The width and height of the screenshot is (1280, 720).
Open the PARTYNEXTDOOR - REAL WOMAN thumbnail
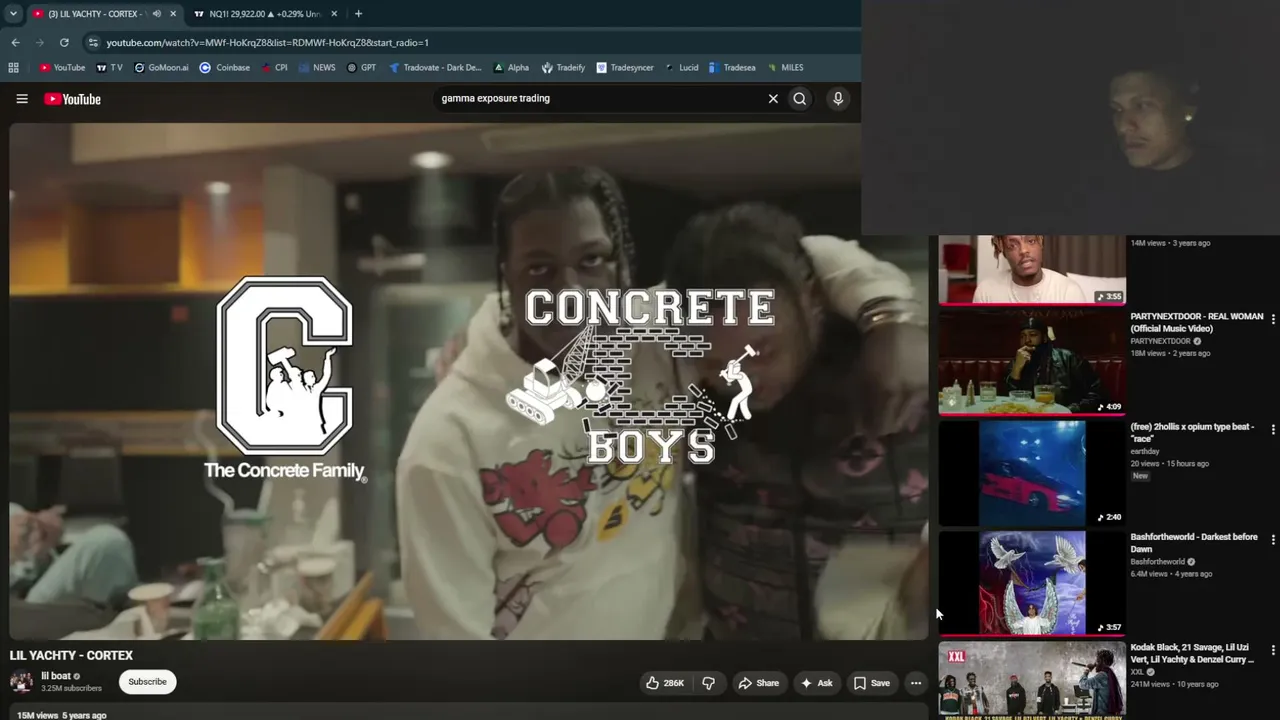coord(1032,361)
